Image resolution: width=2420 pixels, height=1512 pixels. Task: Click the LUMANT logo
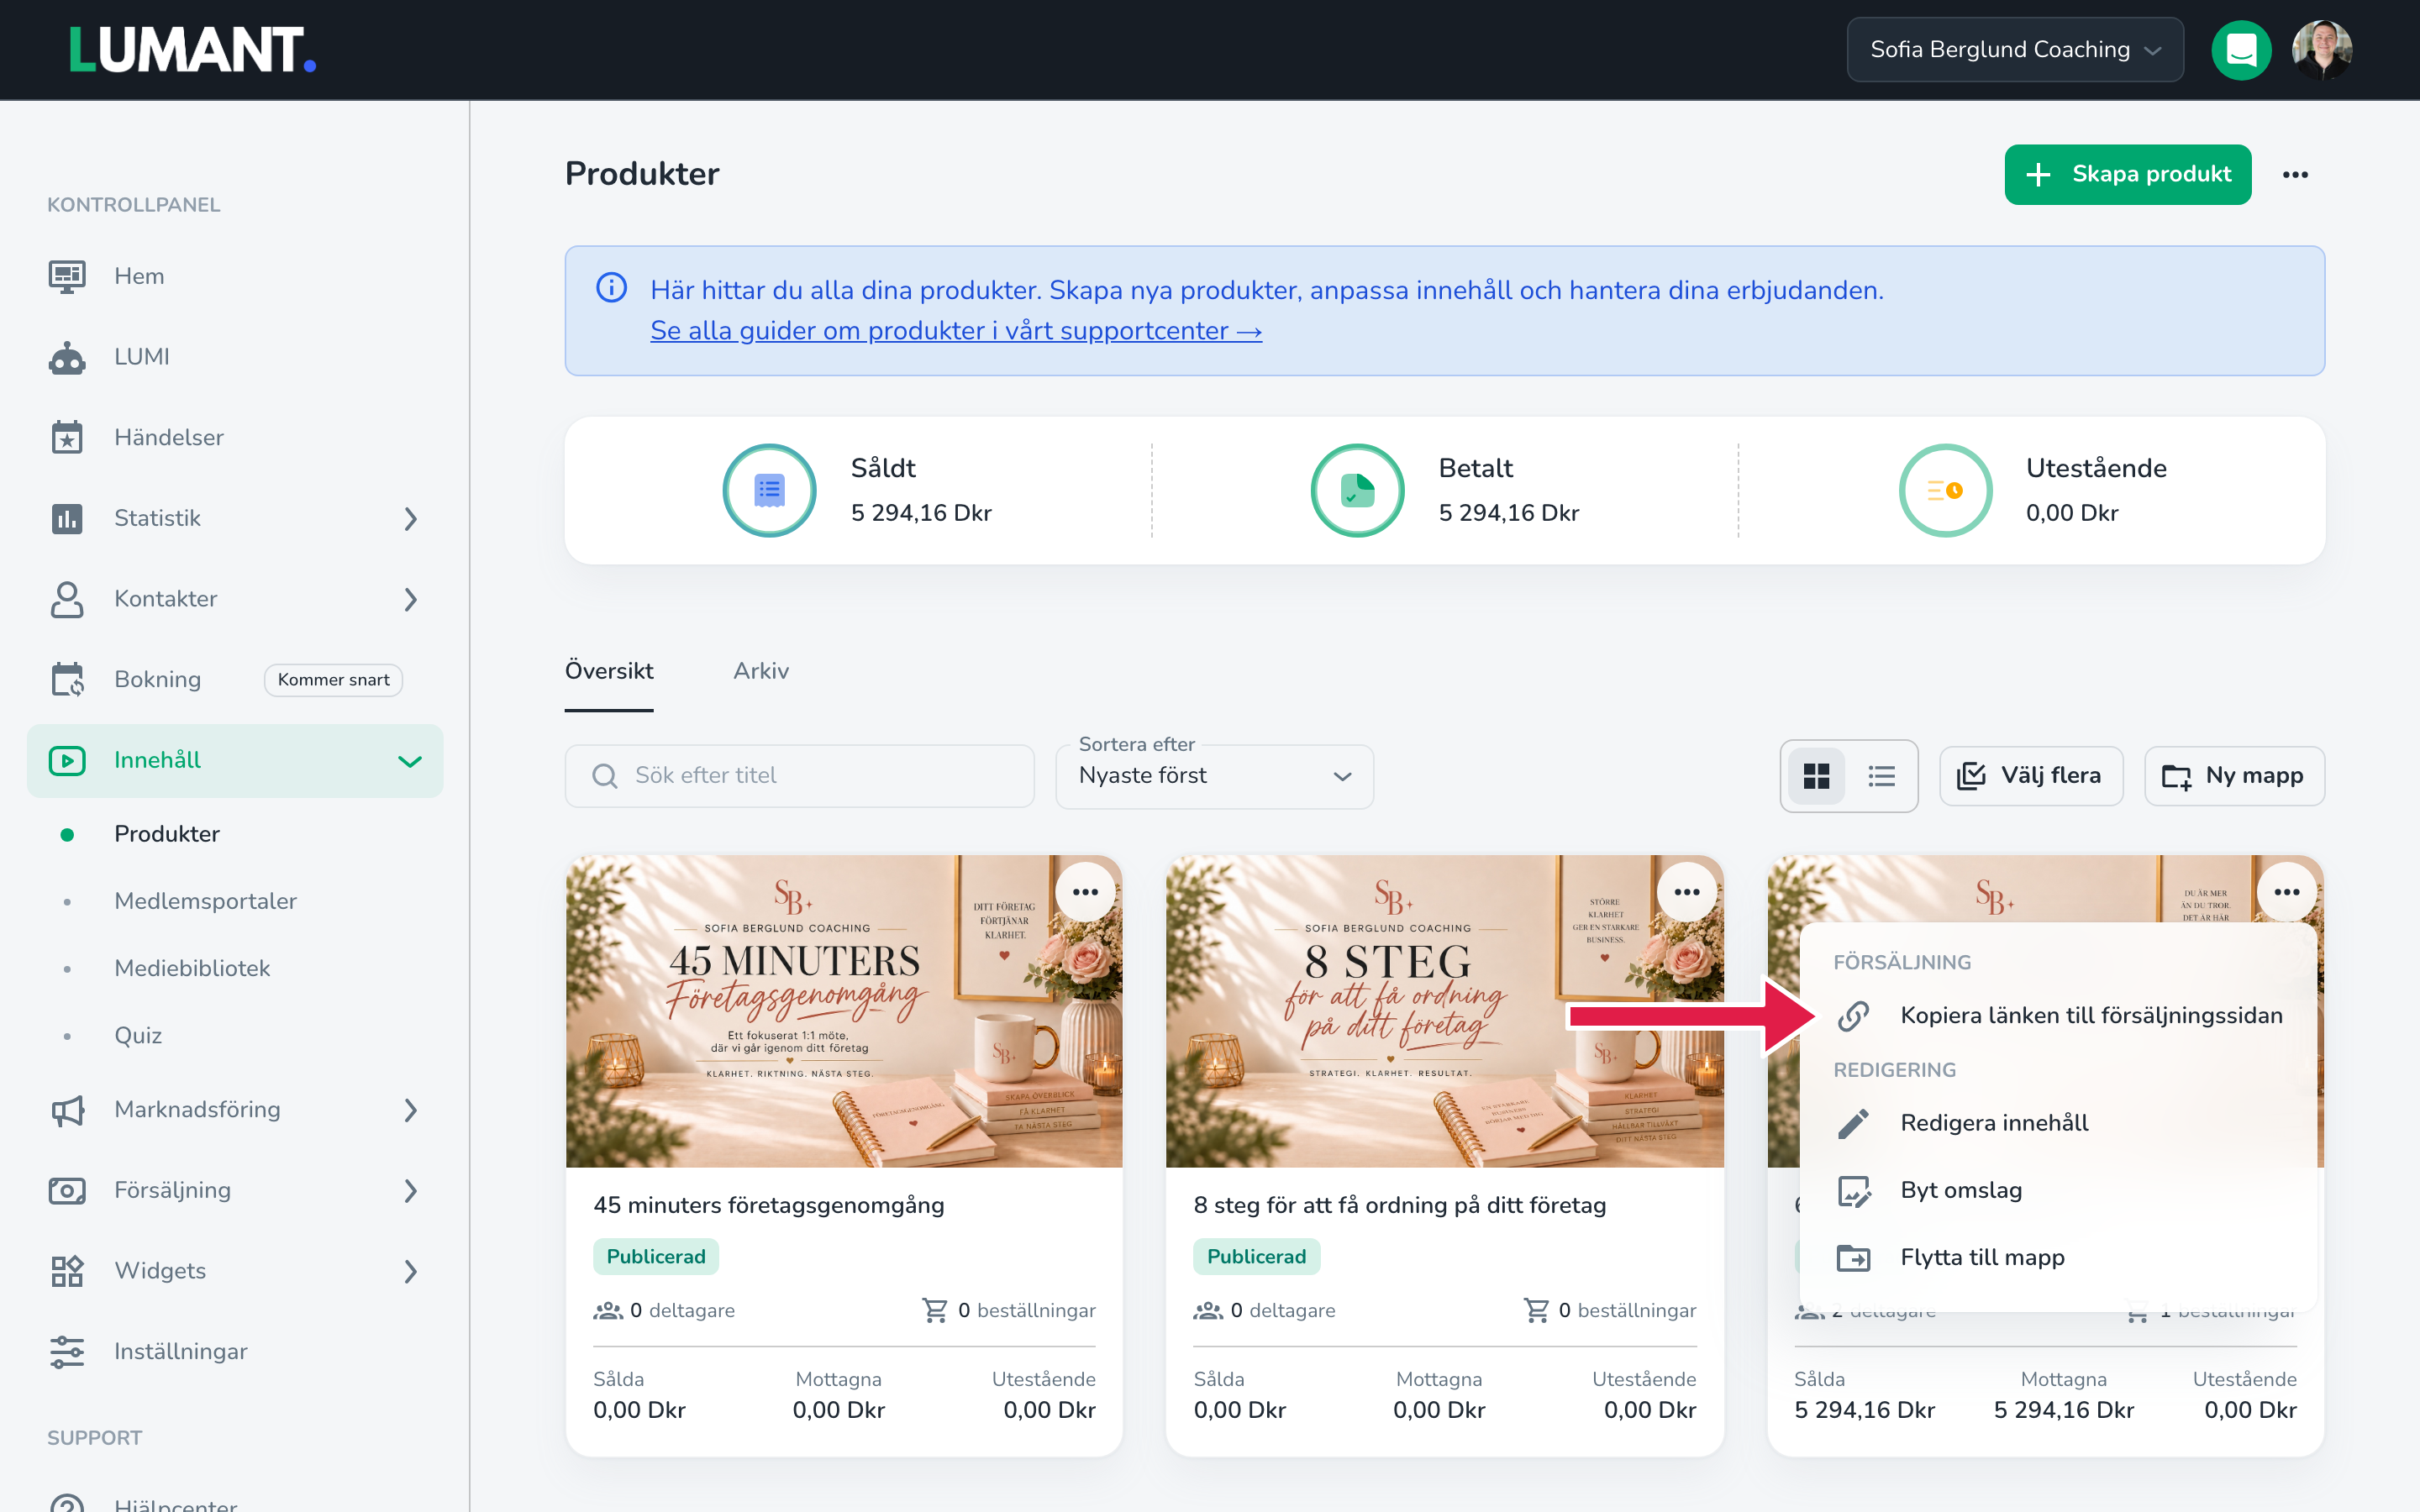point(192,50)
